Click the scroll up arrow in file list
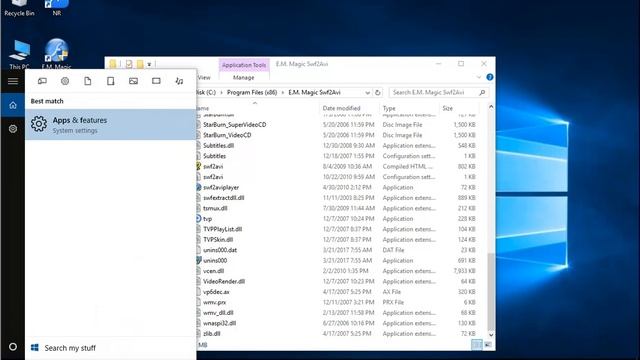 click(x=491, y=107)
